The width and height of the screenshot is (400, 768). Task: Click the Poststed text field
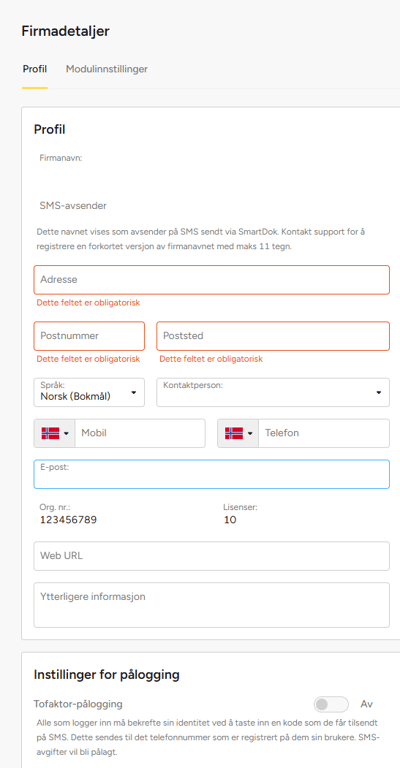(273, 336)
